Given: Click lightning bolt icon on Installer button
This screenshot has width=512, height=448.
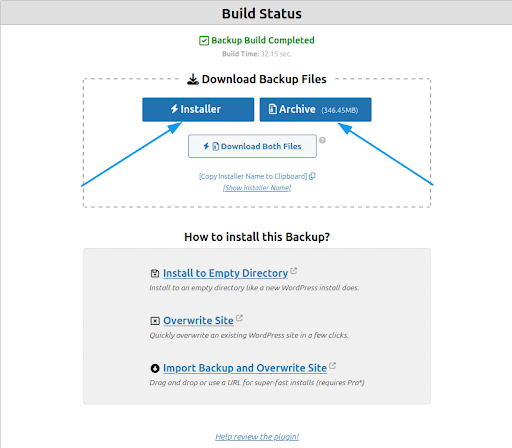Looking at the screenshot, I should point(174,109).
